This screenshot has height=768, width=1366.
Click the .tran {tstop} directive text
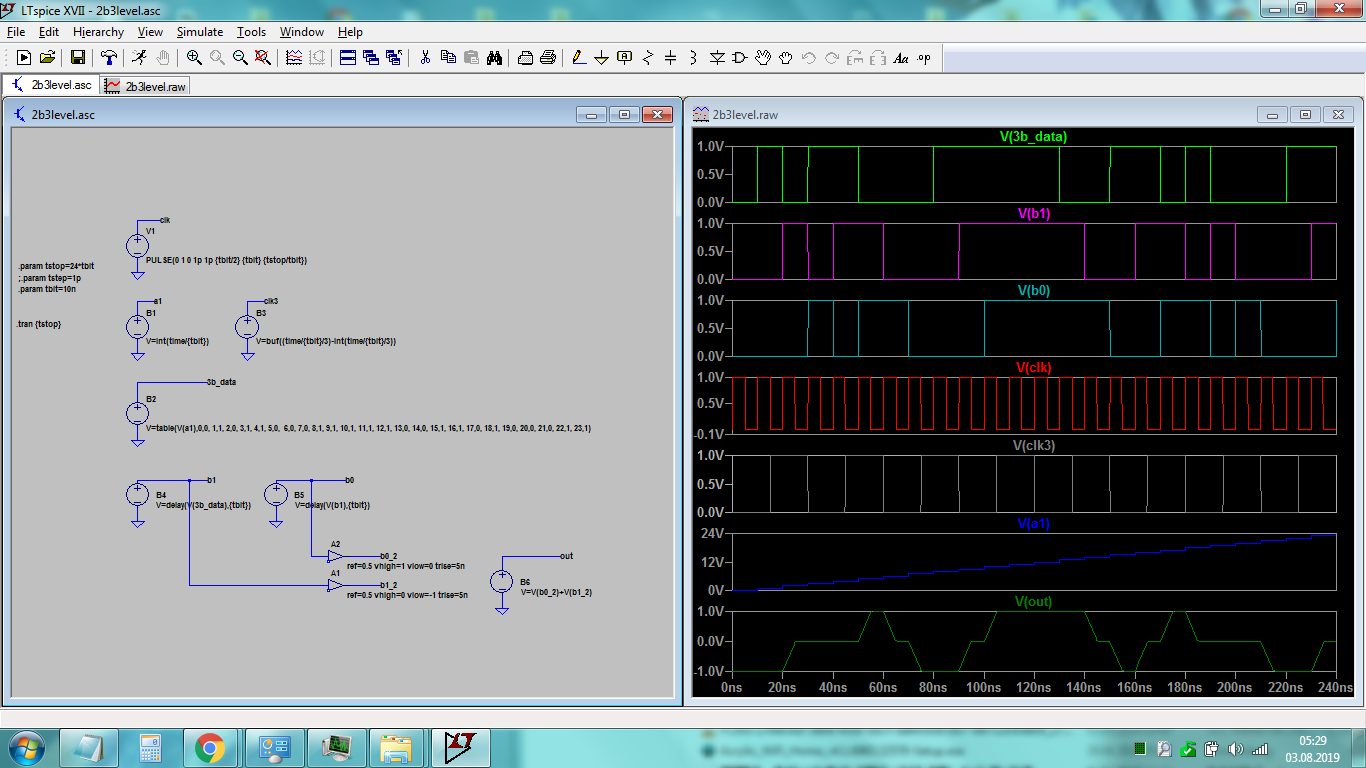tap(40, 324)
